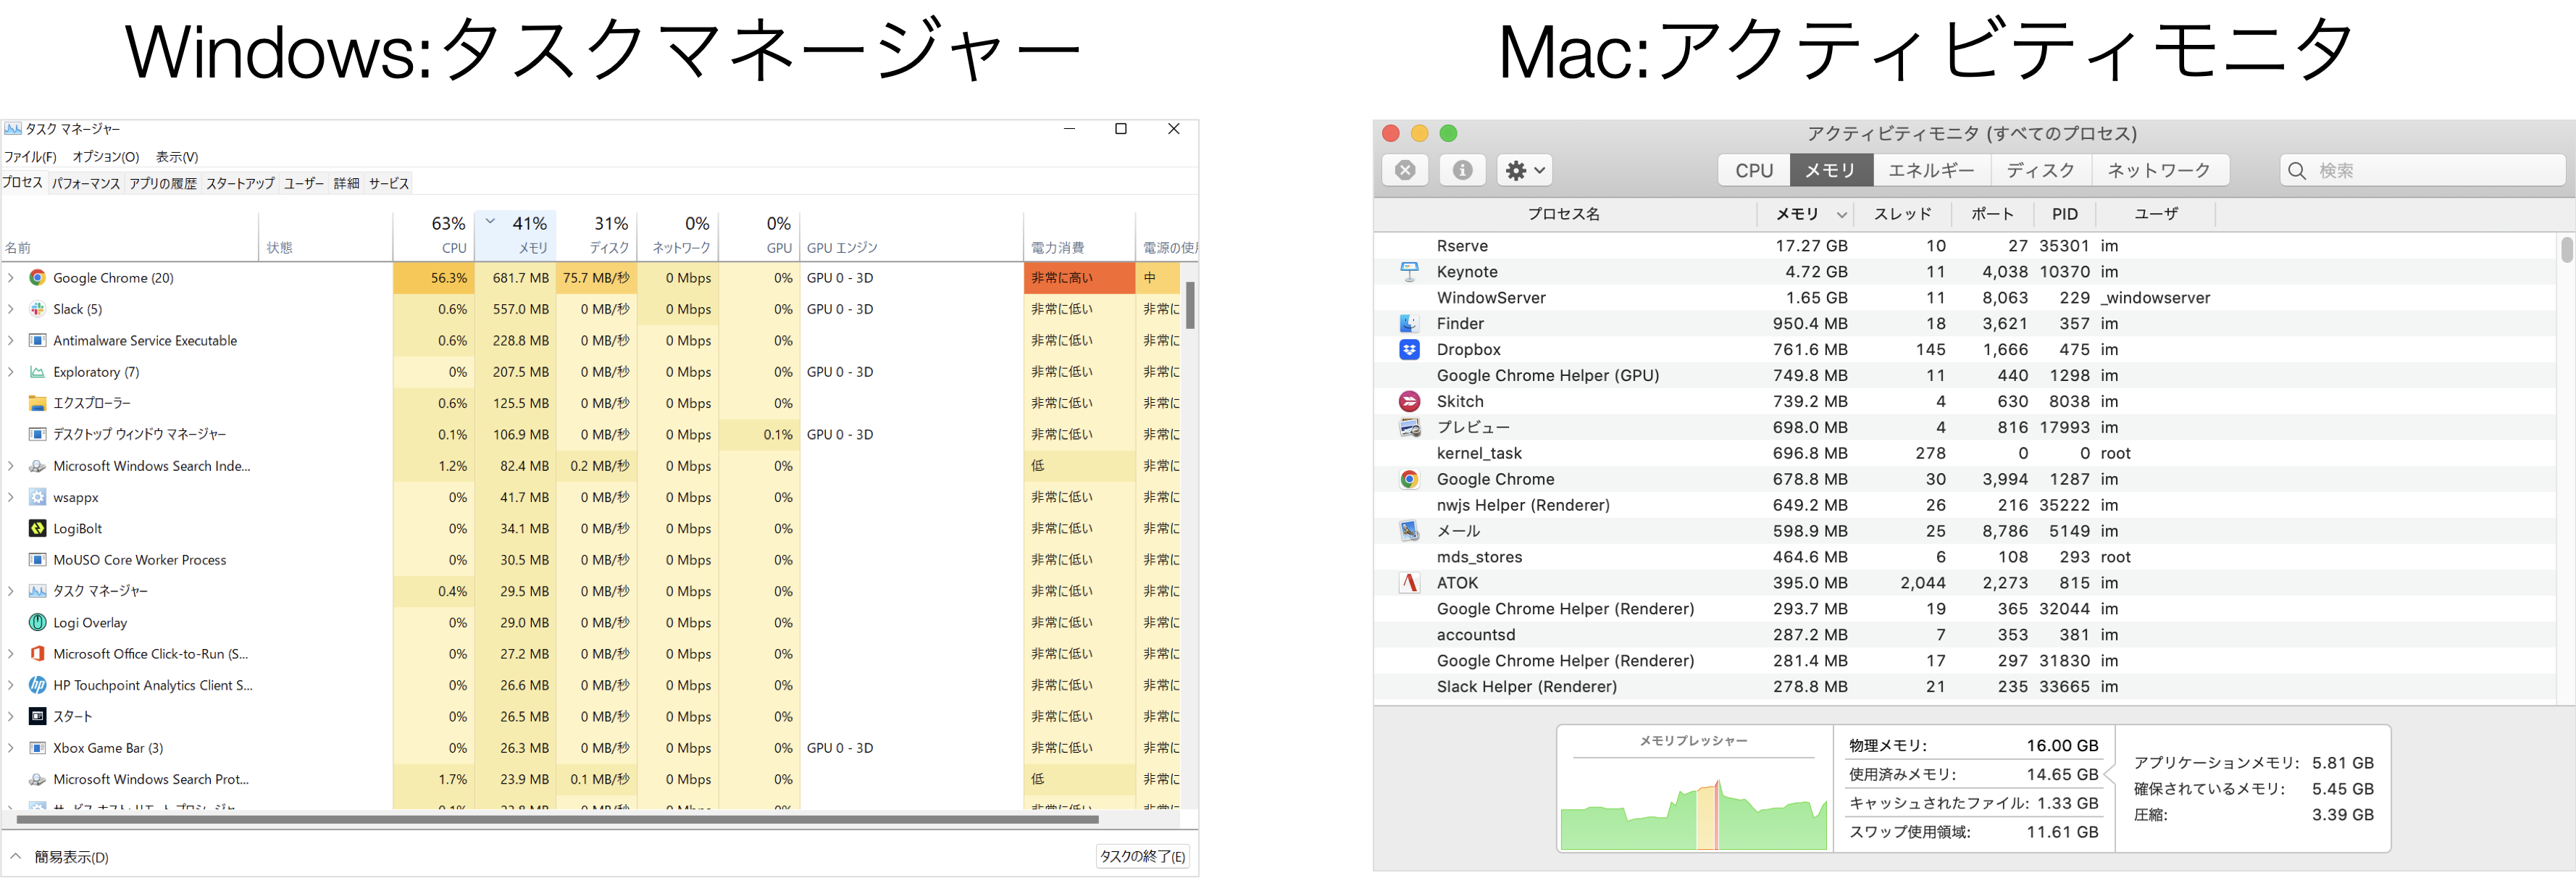This screenshot has height=878, width=2576.
Task: Click Finder icon in Activity Monitor
Action: pos(1409,324)
